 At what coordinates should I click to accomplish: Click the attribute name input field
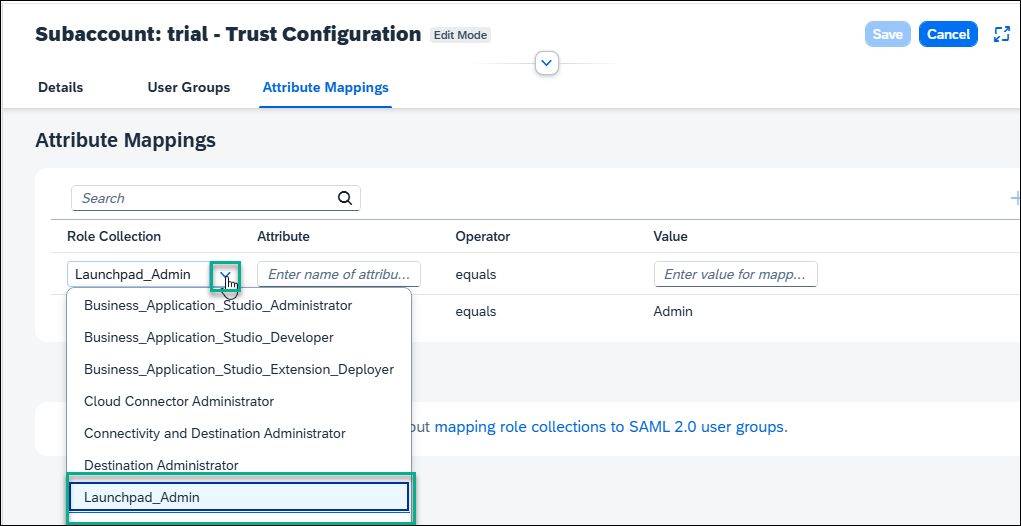[339, 275]
